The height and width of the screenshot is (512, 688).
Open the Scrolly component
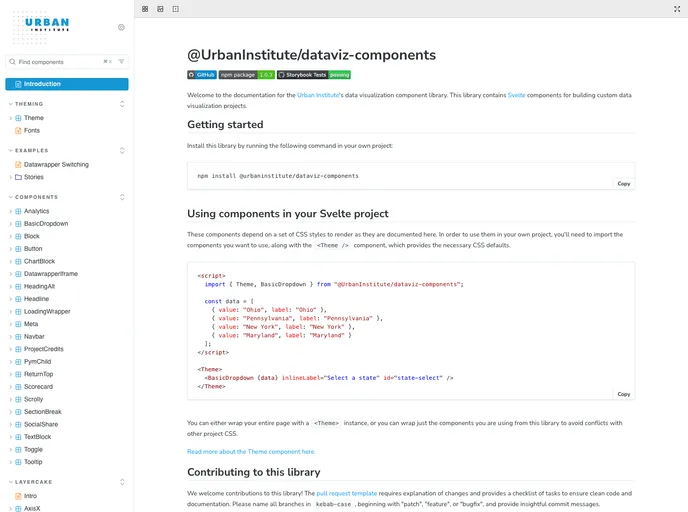click(33, 399)
